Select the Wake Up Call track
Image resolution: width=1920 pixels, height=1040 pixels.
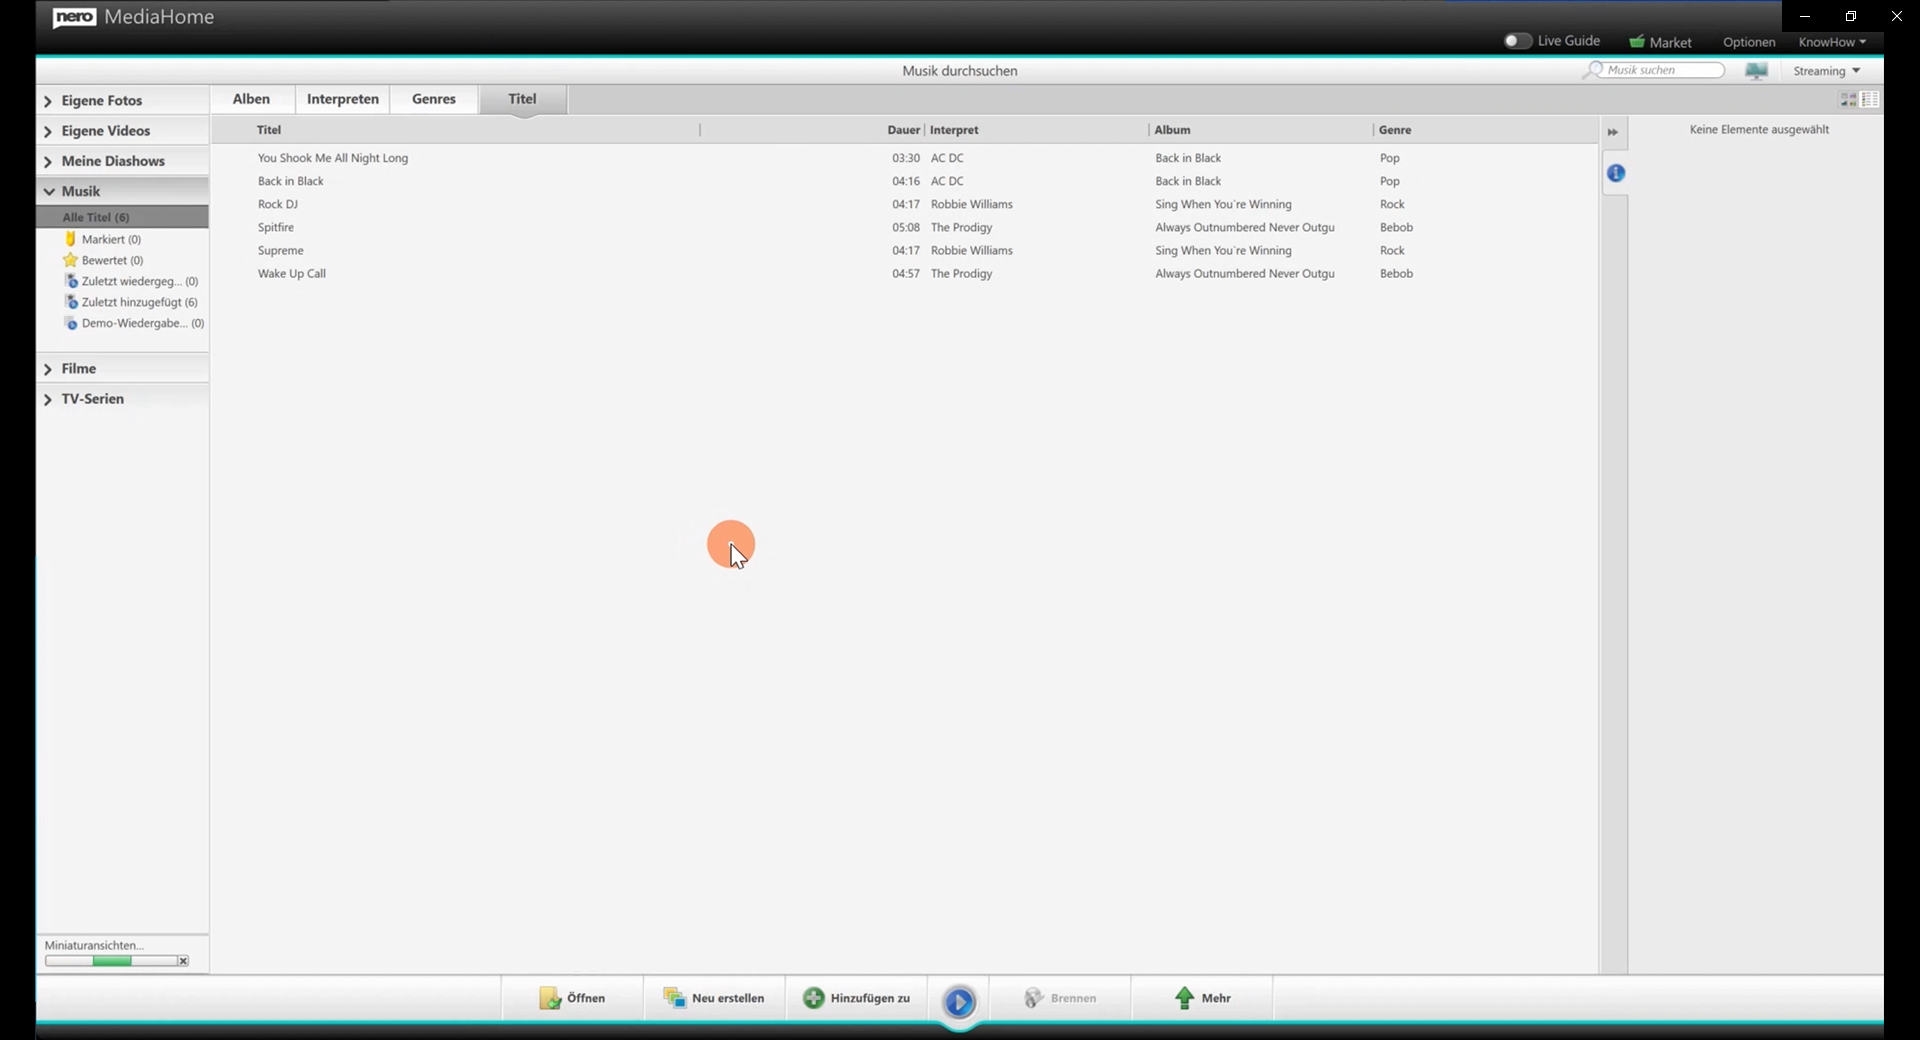292,273
